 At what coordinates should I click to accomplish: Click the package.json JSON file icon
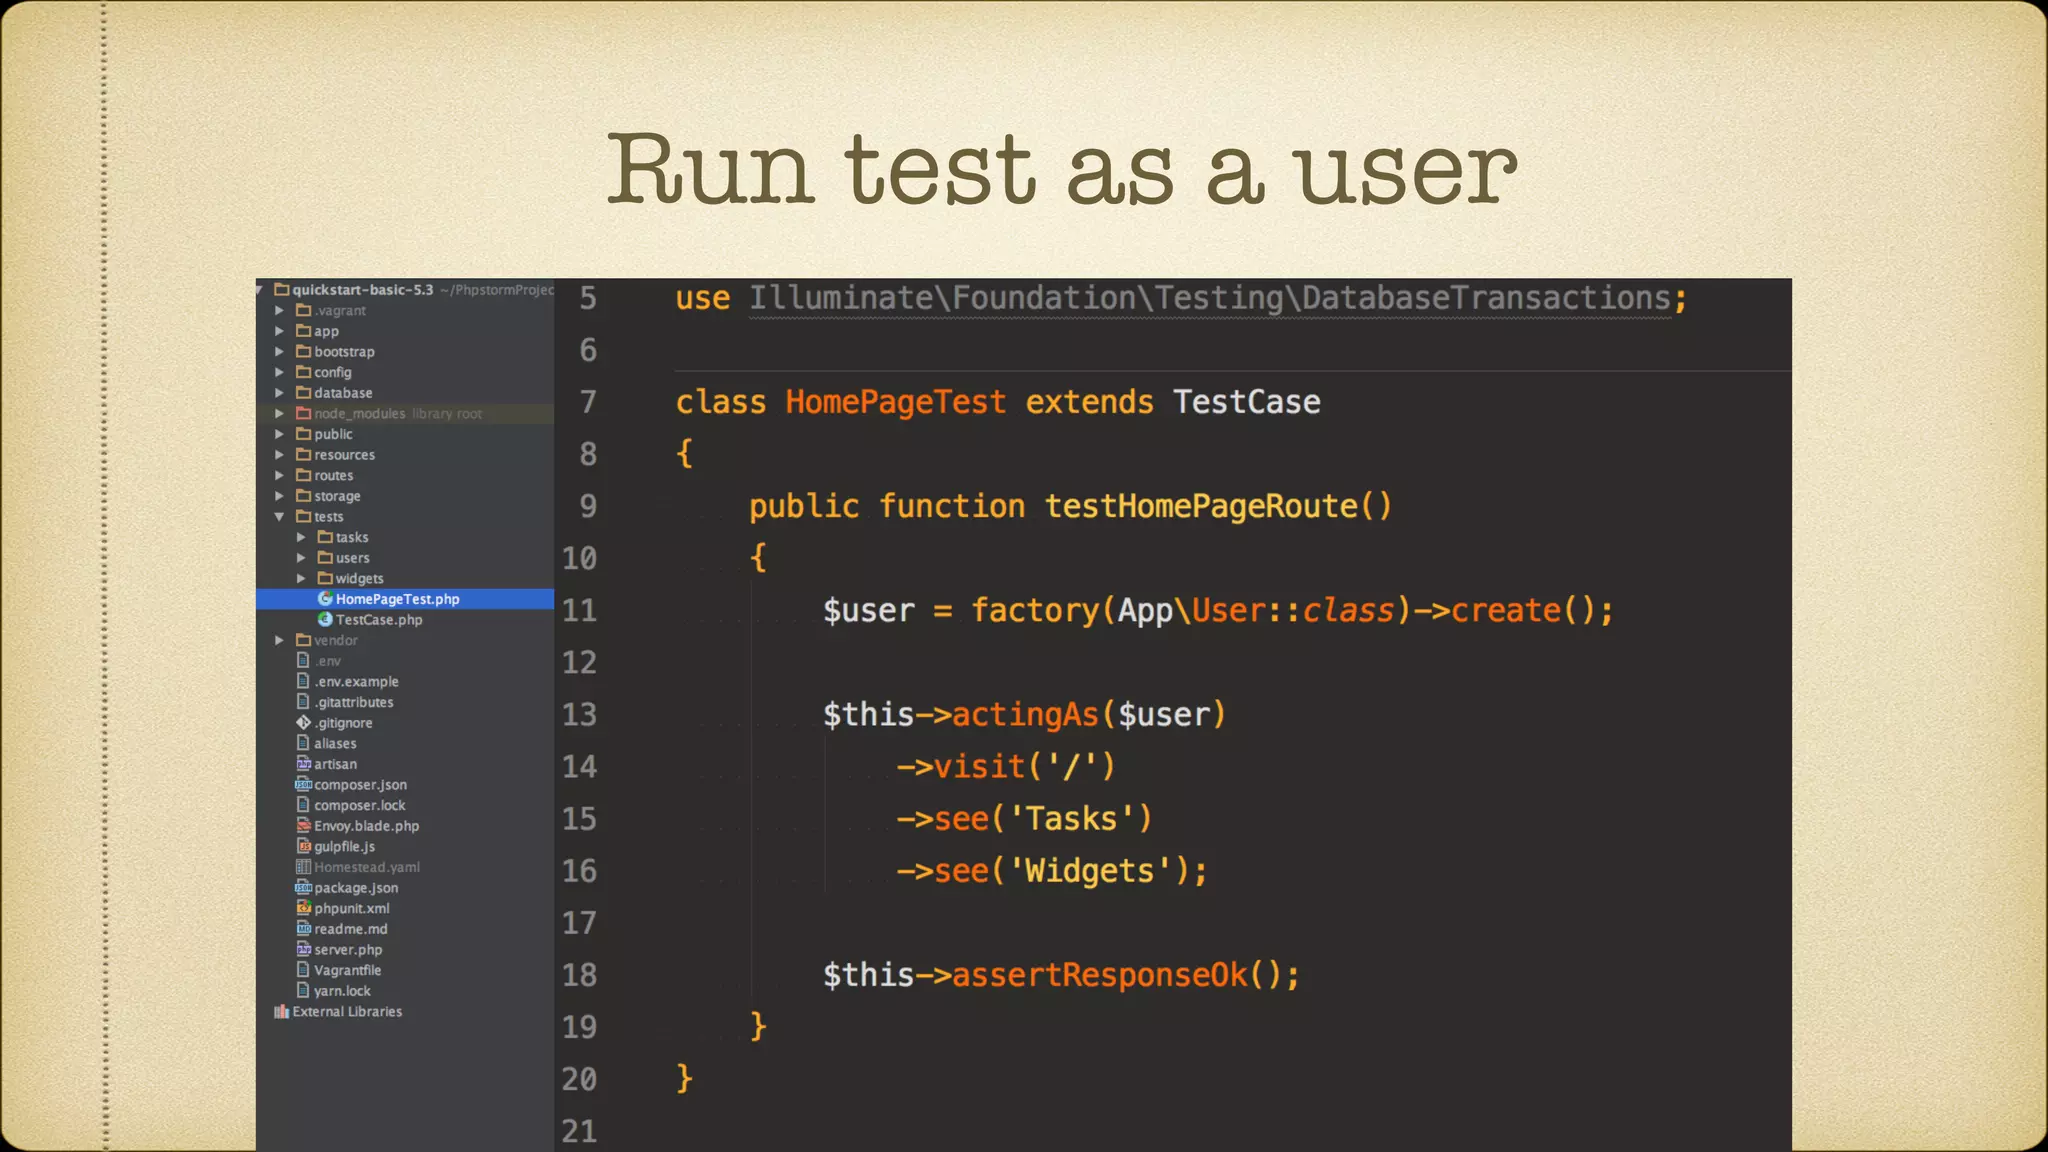point(303,887)
